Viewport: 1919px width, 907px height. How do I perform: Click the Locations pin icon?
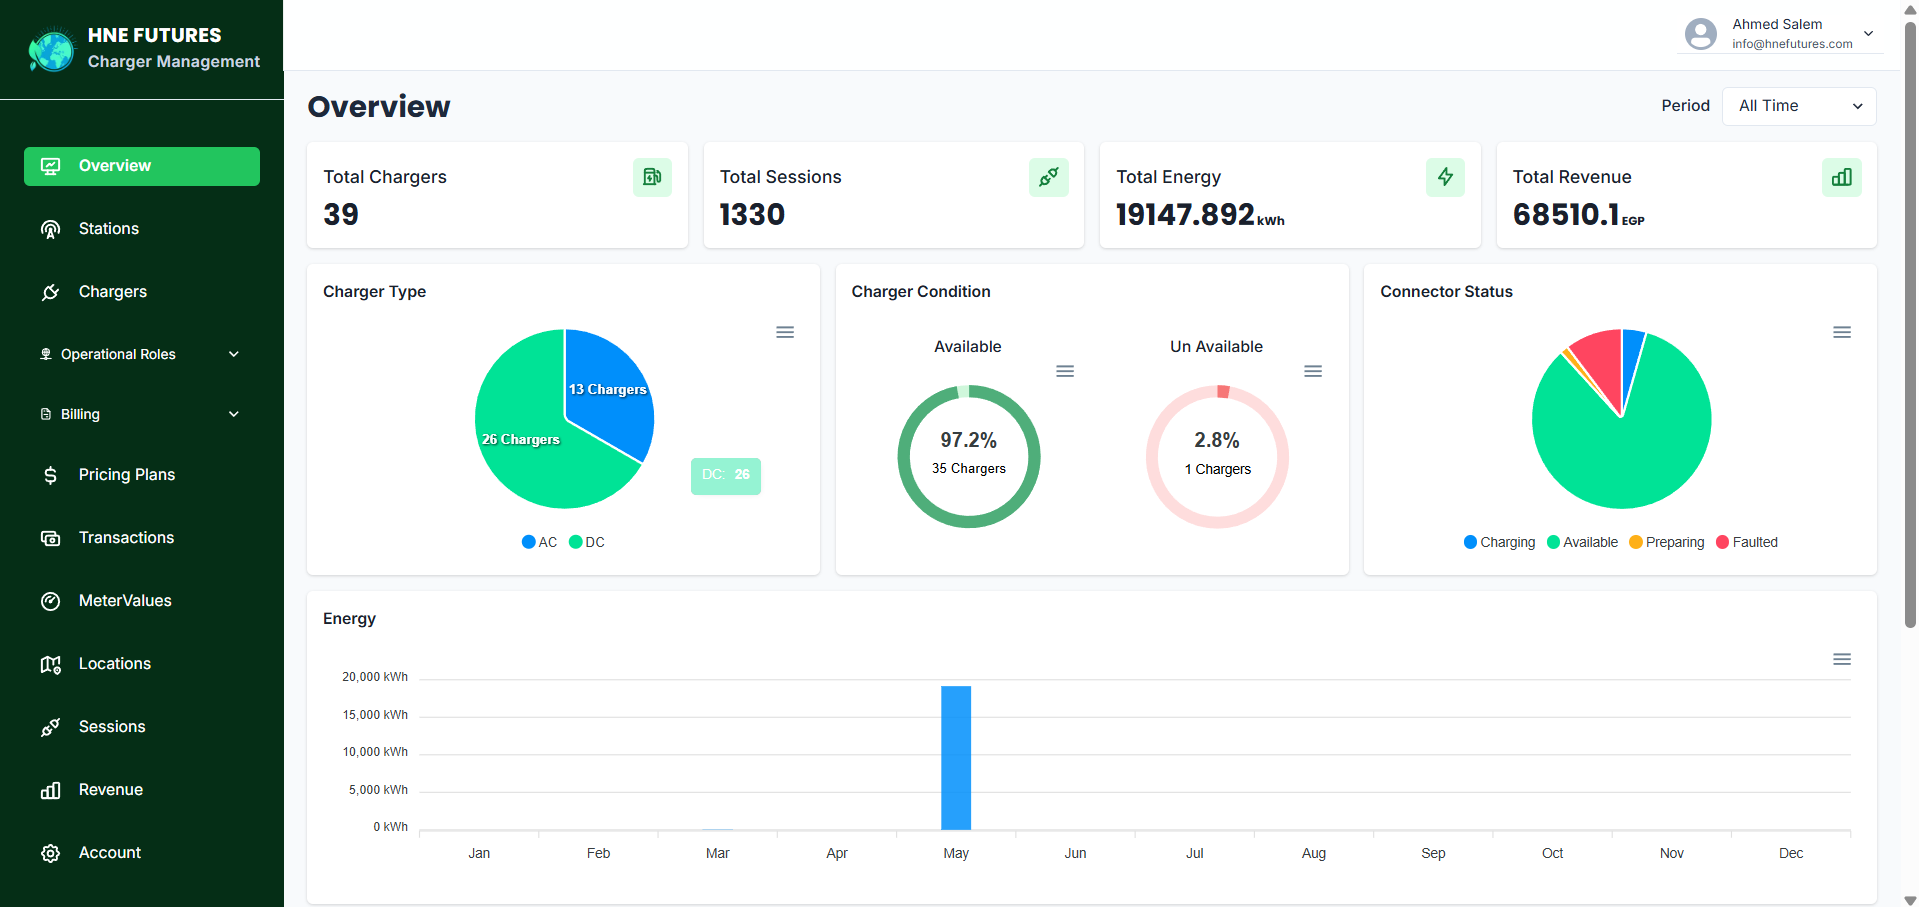click(50, 664)
